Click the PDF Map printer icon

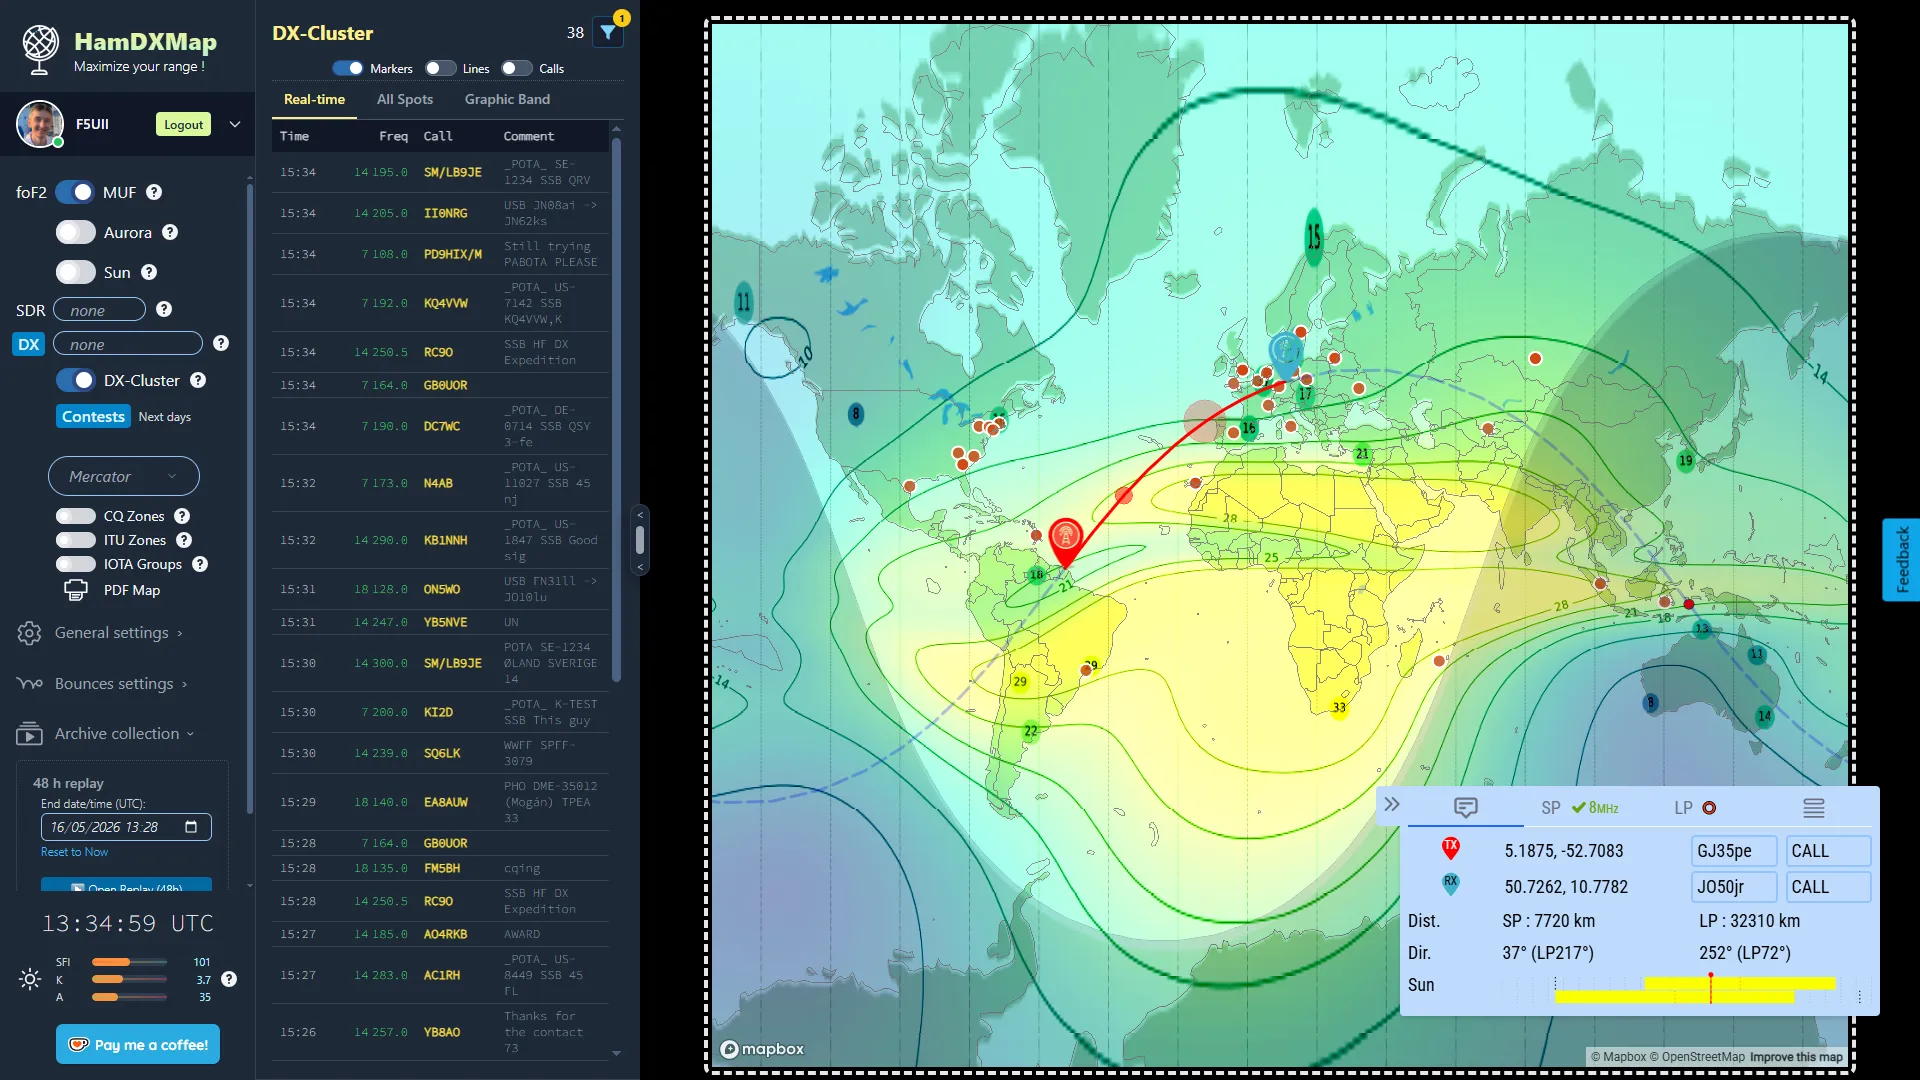pos(76,590)
